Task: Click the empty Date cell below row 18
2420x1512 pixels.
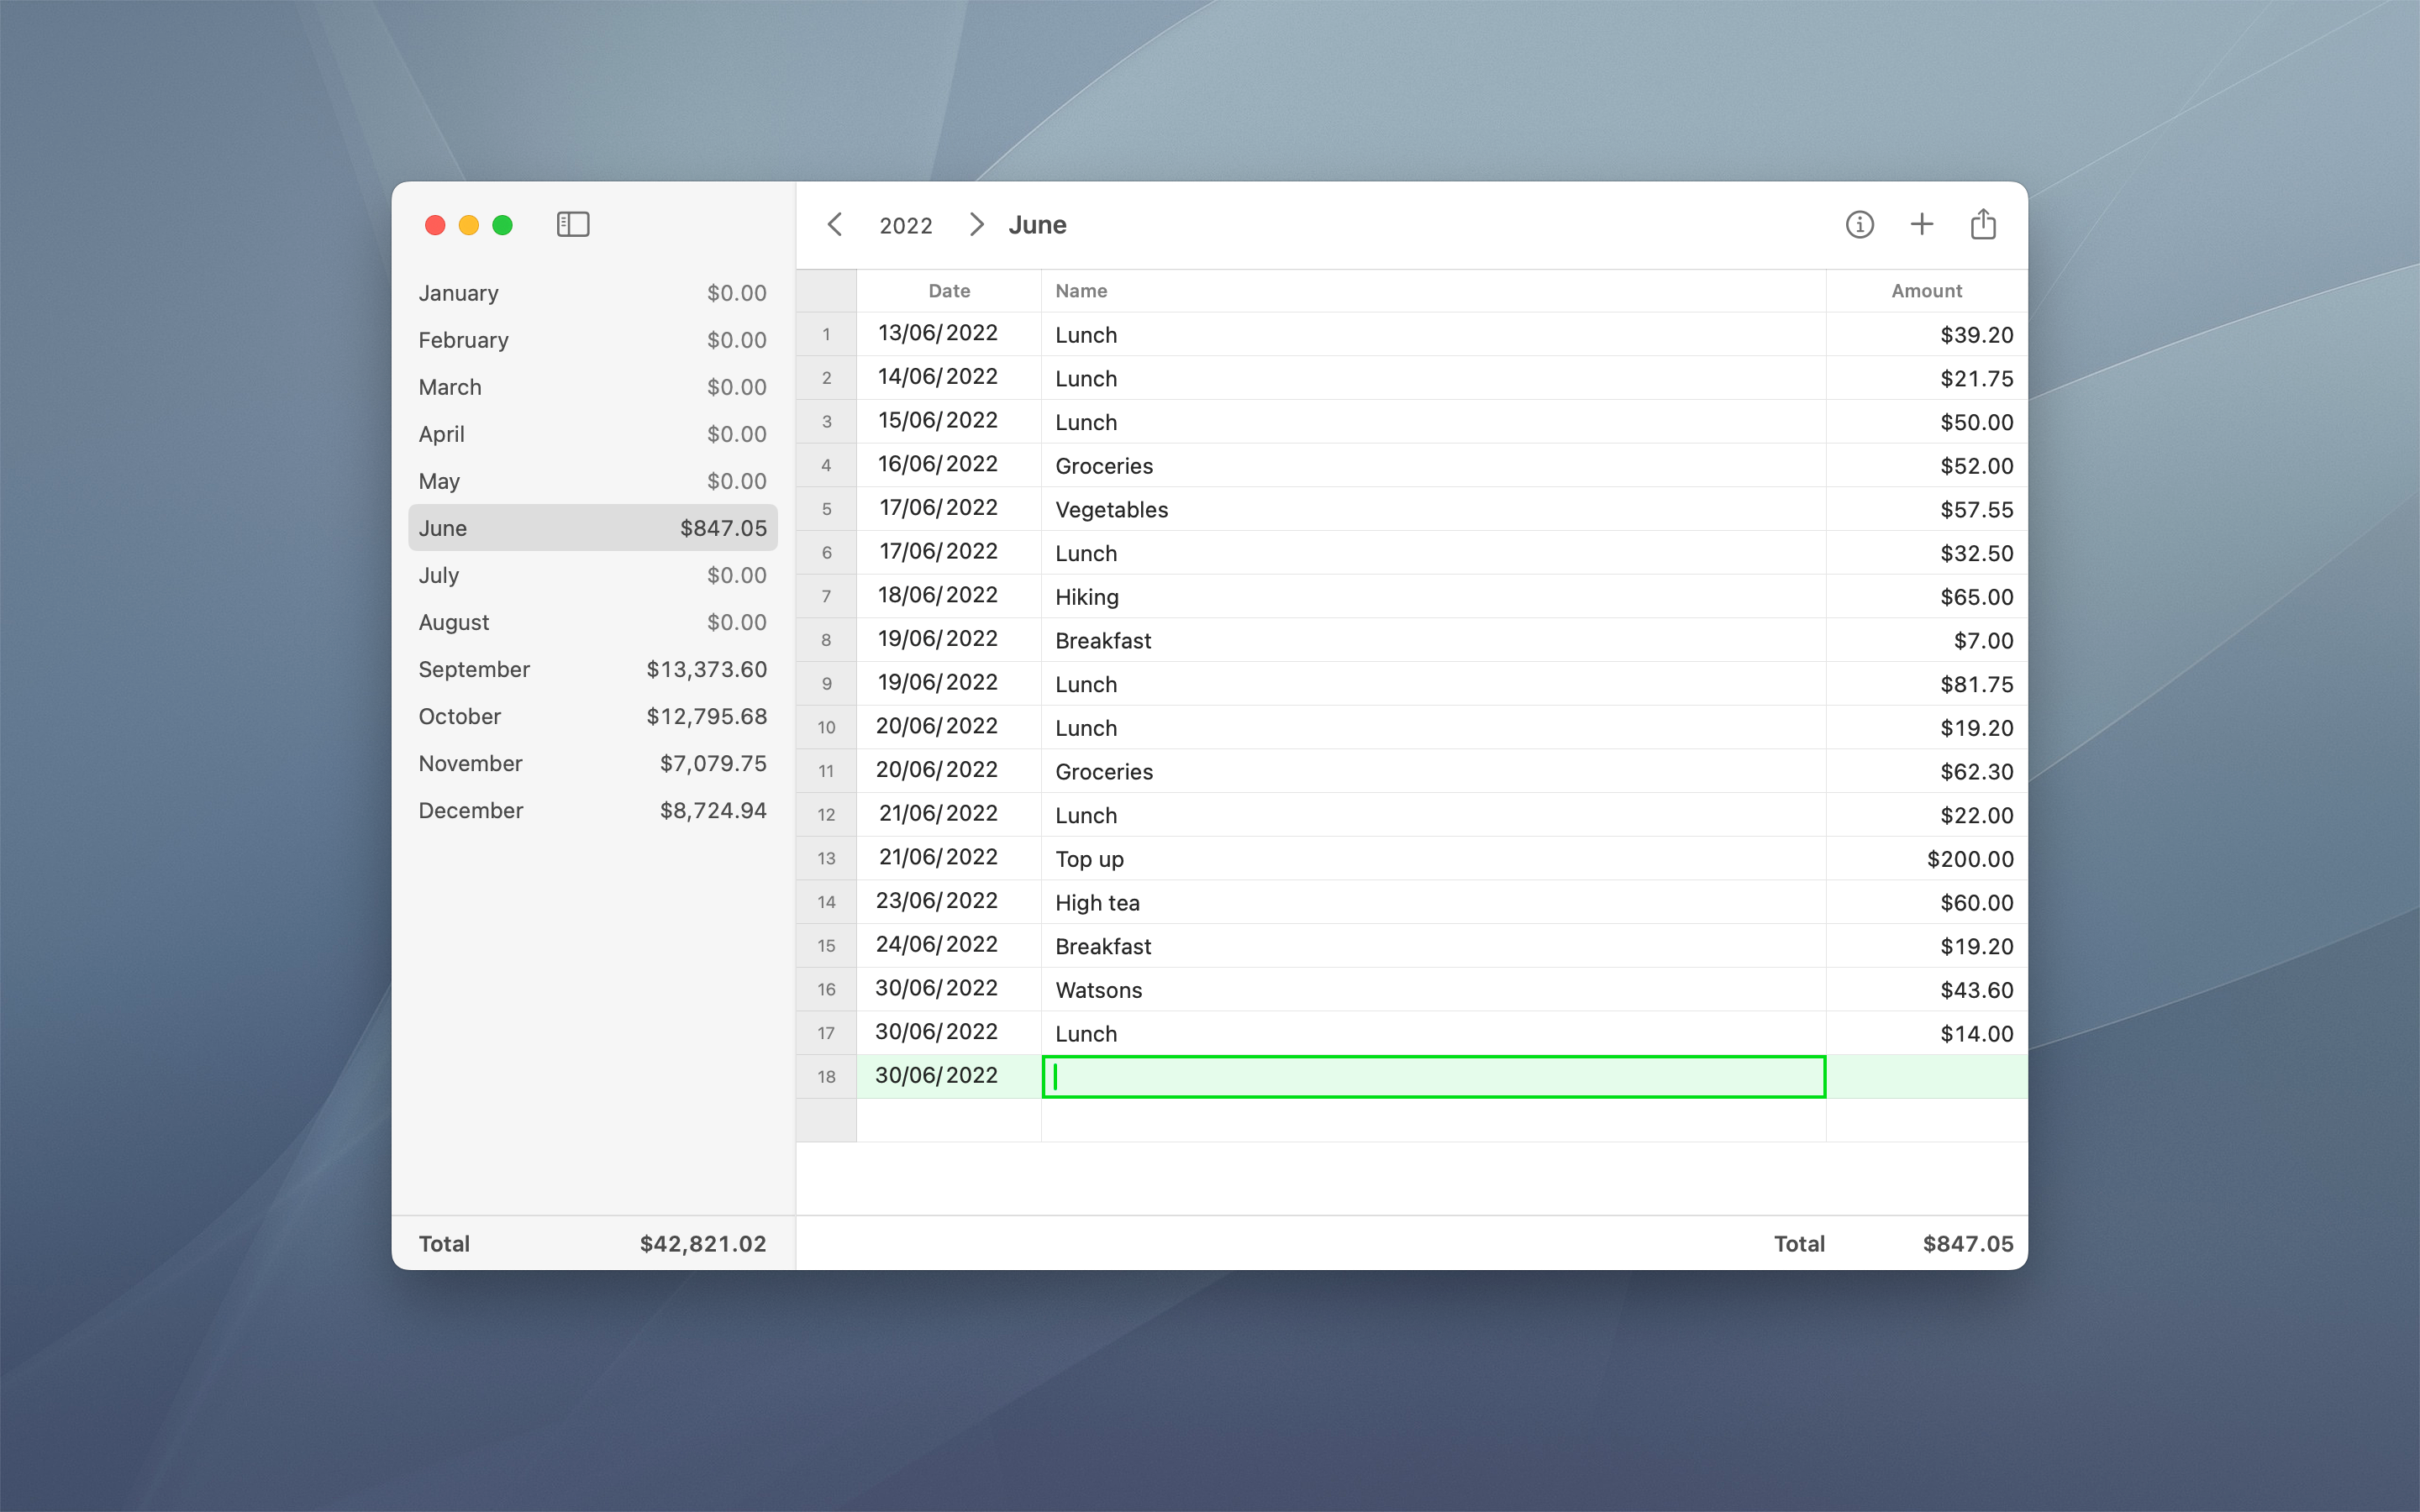Action: [x=949, y=1120]
